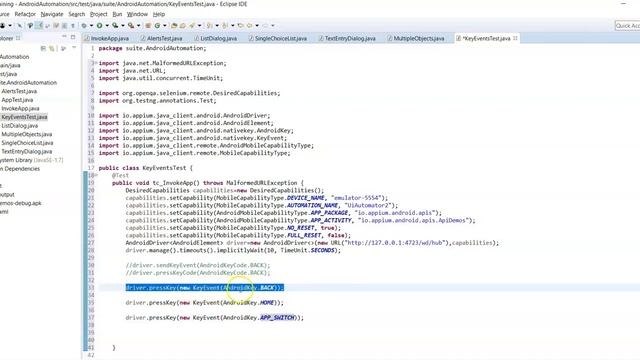Click the green Run button in toolbar
Viewport: 640px width, 360px height.
(99, 25)
